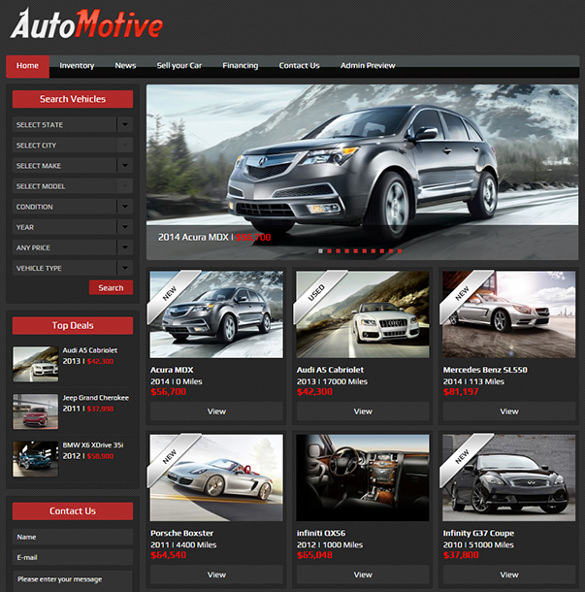View the Infiniti QX56 listing

click(x=363, y=575)
